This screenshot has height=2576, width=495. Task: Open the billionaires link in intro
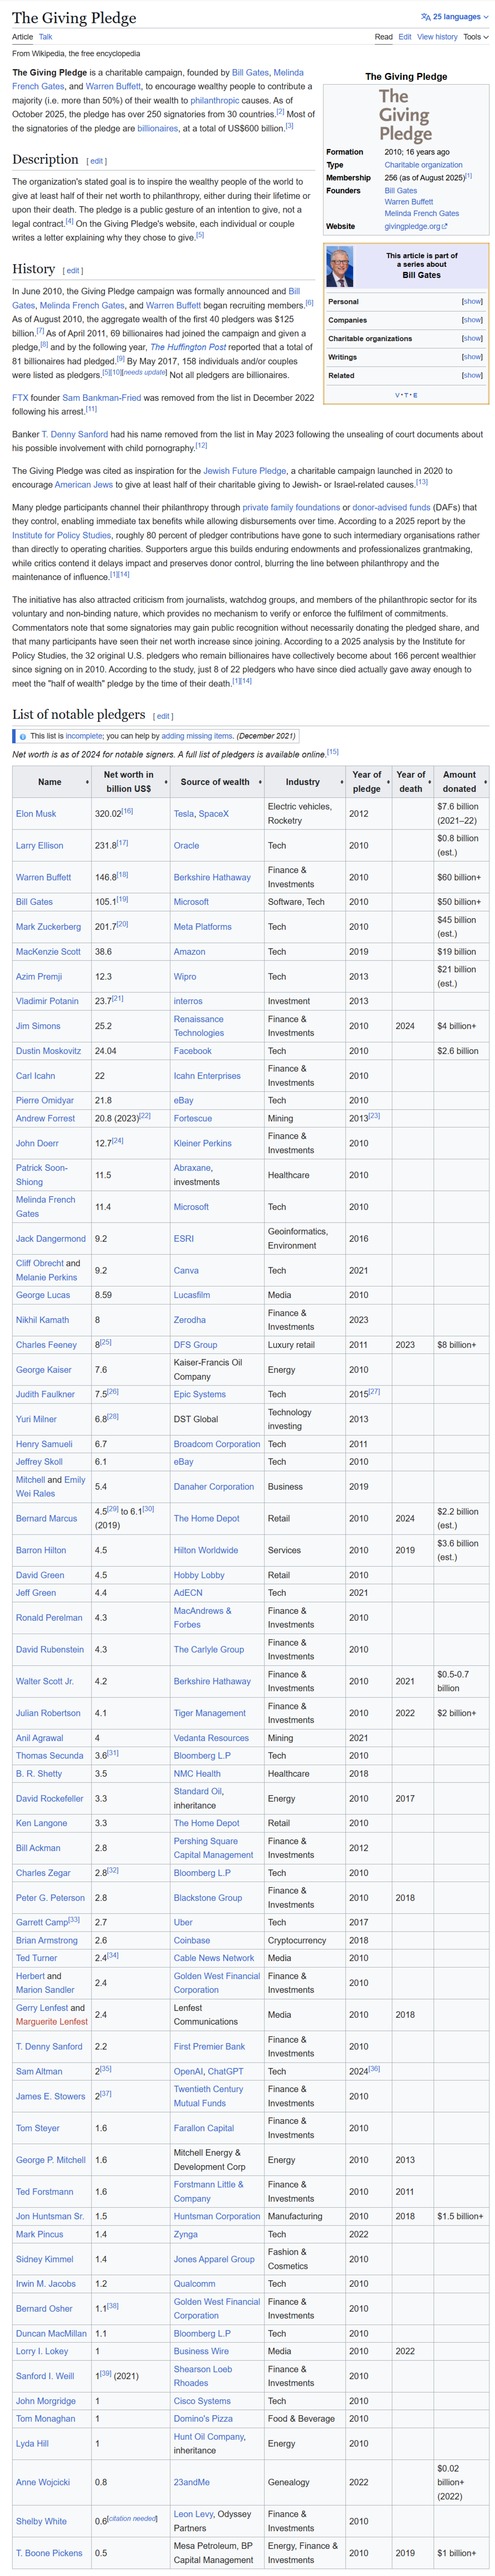tap(158, 129)
